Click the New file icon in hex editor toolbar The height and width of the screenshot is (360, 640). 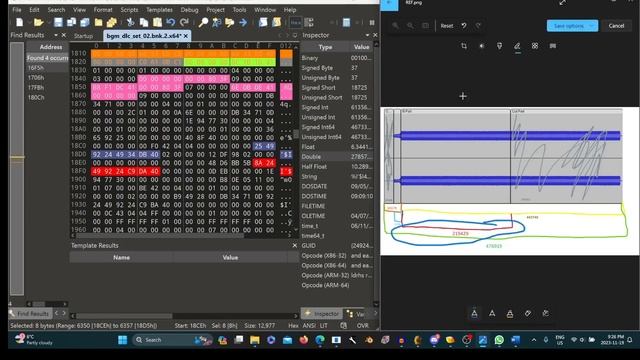[20, 22]
